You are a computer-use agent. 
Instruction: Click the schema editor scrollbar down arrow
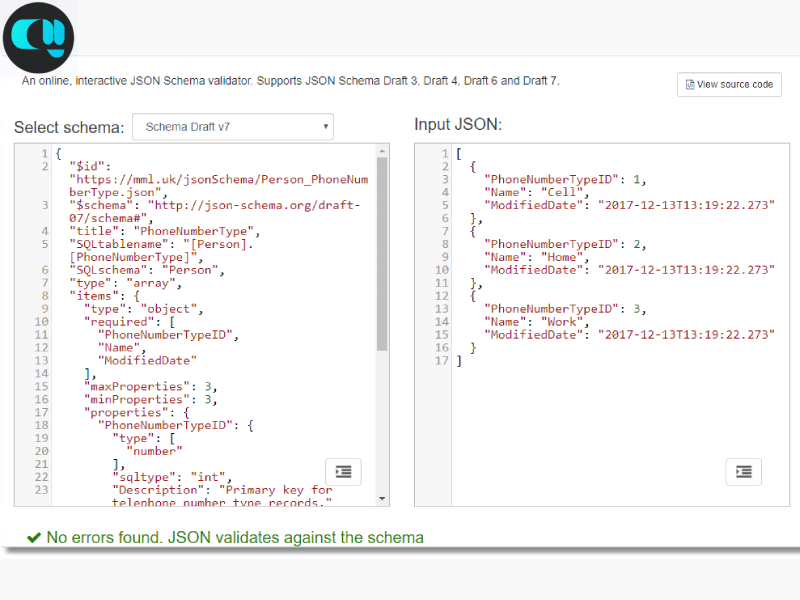(382, 498)
